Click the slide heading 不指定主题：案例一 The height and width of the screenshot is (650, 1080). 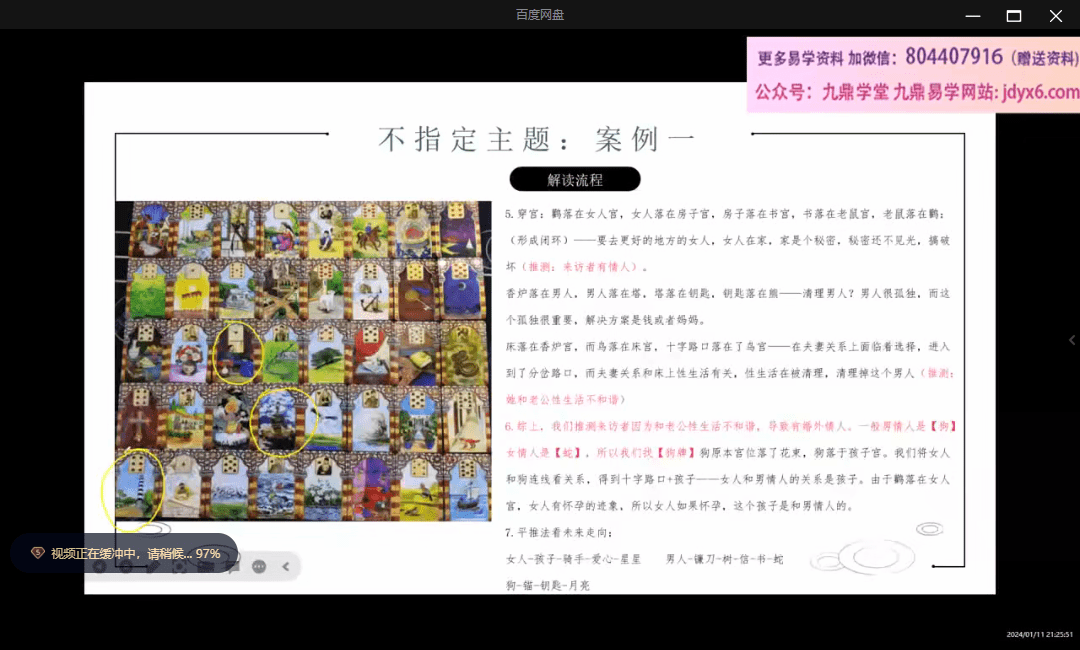point(536,139)
